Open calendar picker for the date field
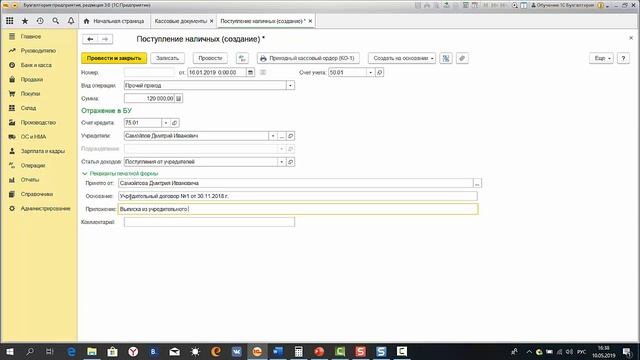Screen dimensions: 640x360 [250, 72]
